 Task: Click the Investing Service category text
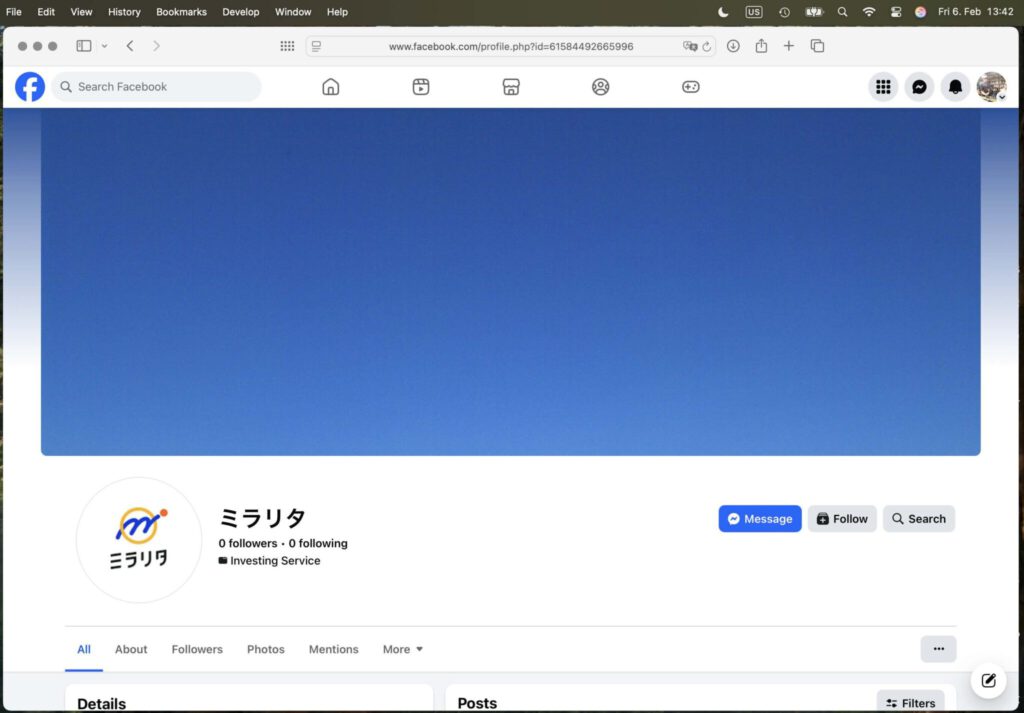275,561
